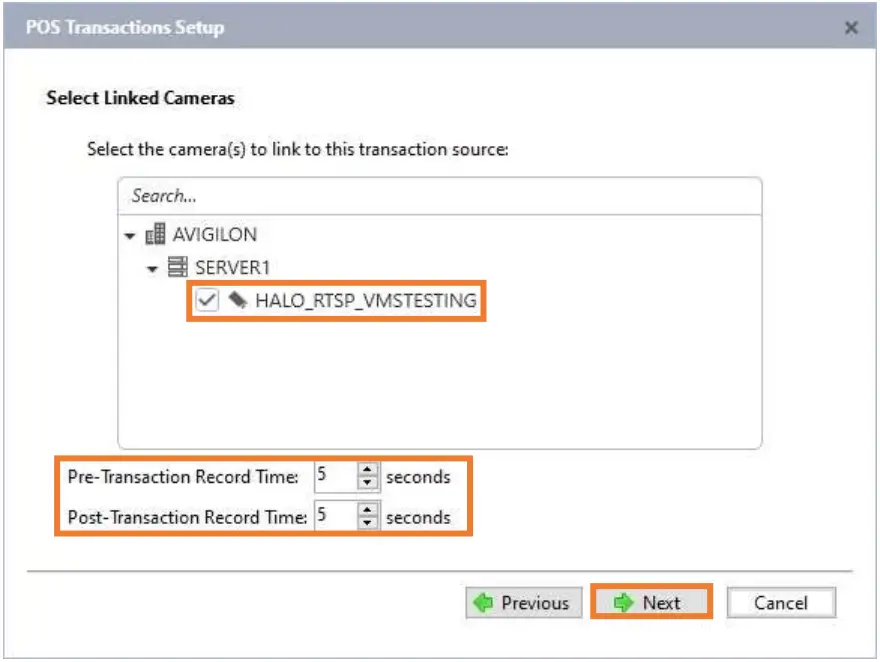880x662 pixels.
Task: Expand the AVIGILON disclosure triangle
Action: 130,234
